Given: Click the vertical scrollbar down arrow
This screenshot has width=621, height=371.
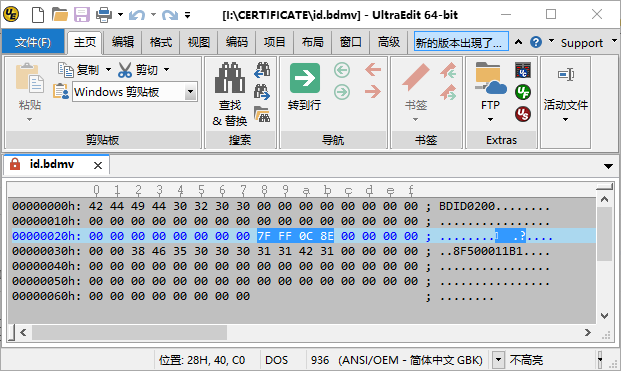Looking at the screenshot, I should click(x=604, y=316).
